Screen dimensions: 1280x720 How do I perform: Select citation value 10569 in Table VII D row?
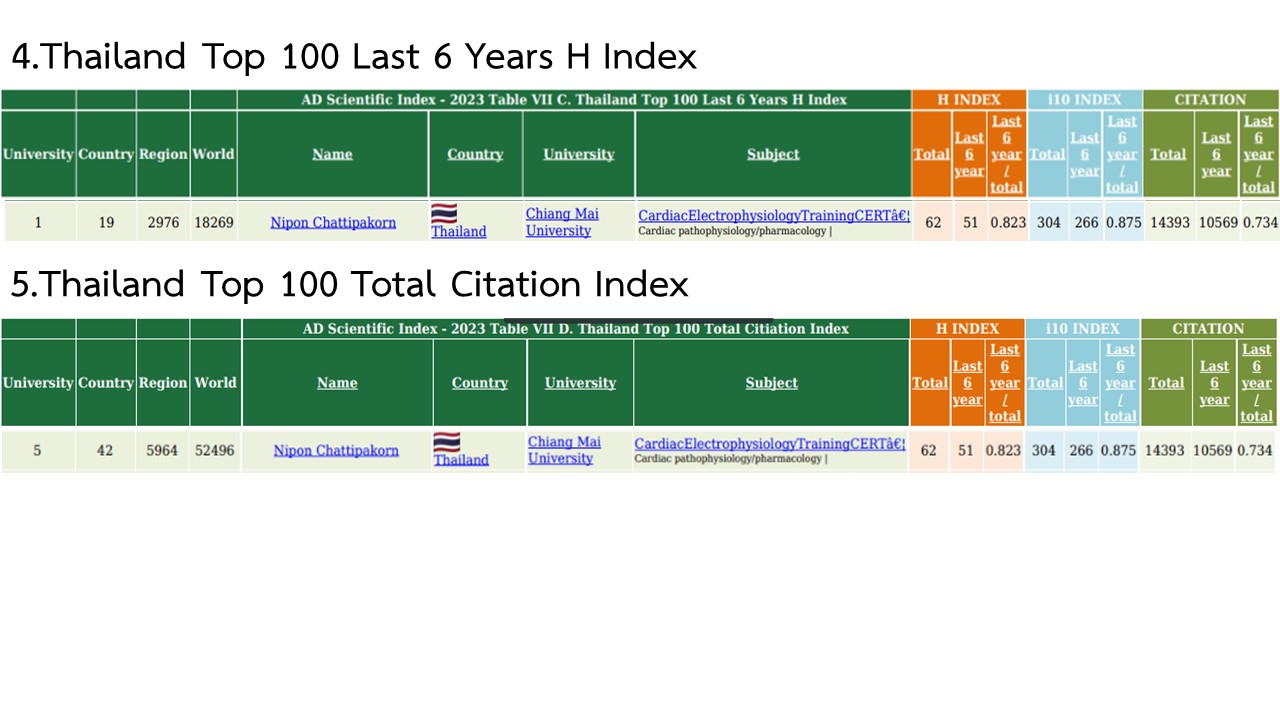coord(1212,451)
